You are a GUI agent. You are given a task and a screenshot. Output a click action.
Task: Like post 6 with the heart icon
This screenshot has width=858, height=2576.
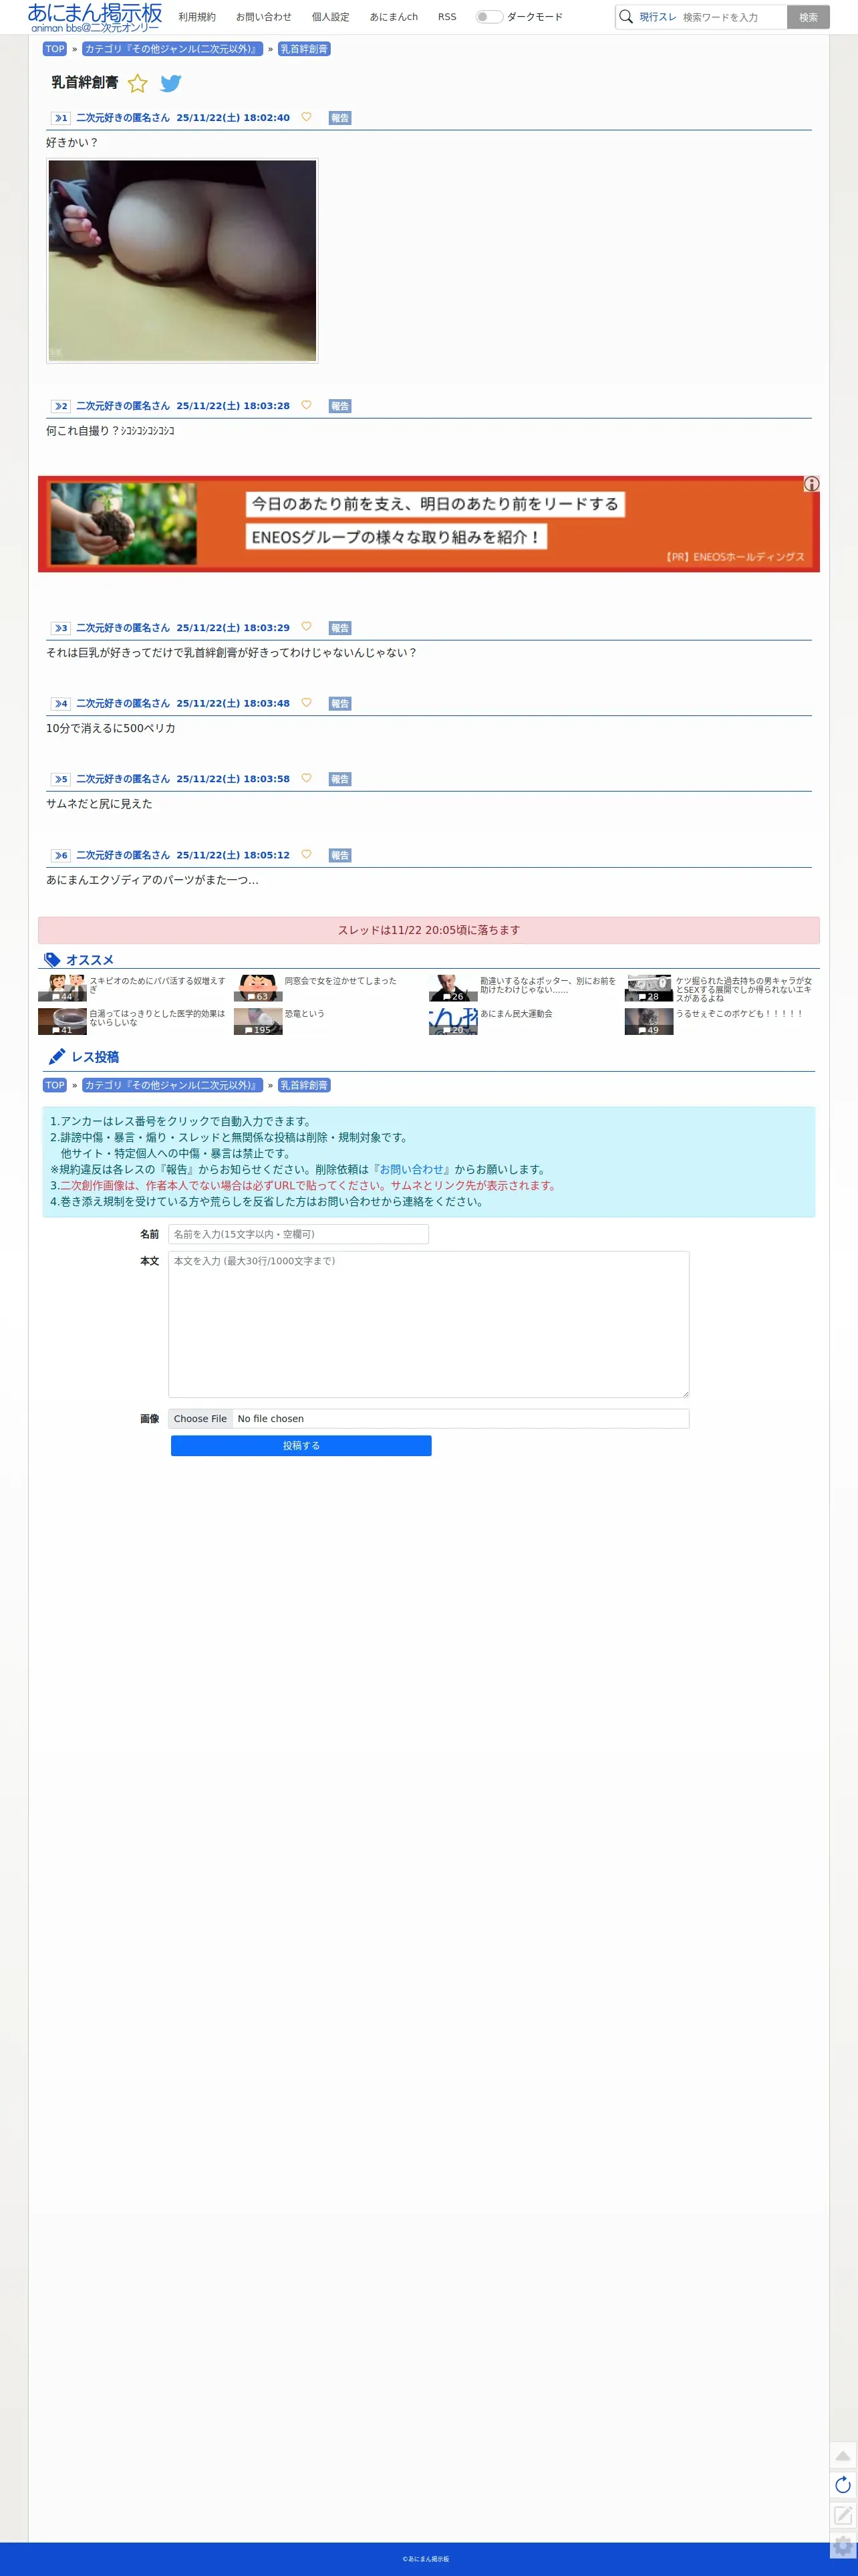(306, 854)
